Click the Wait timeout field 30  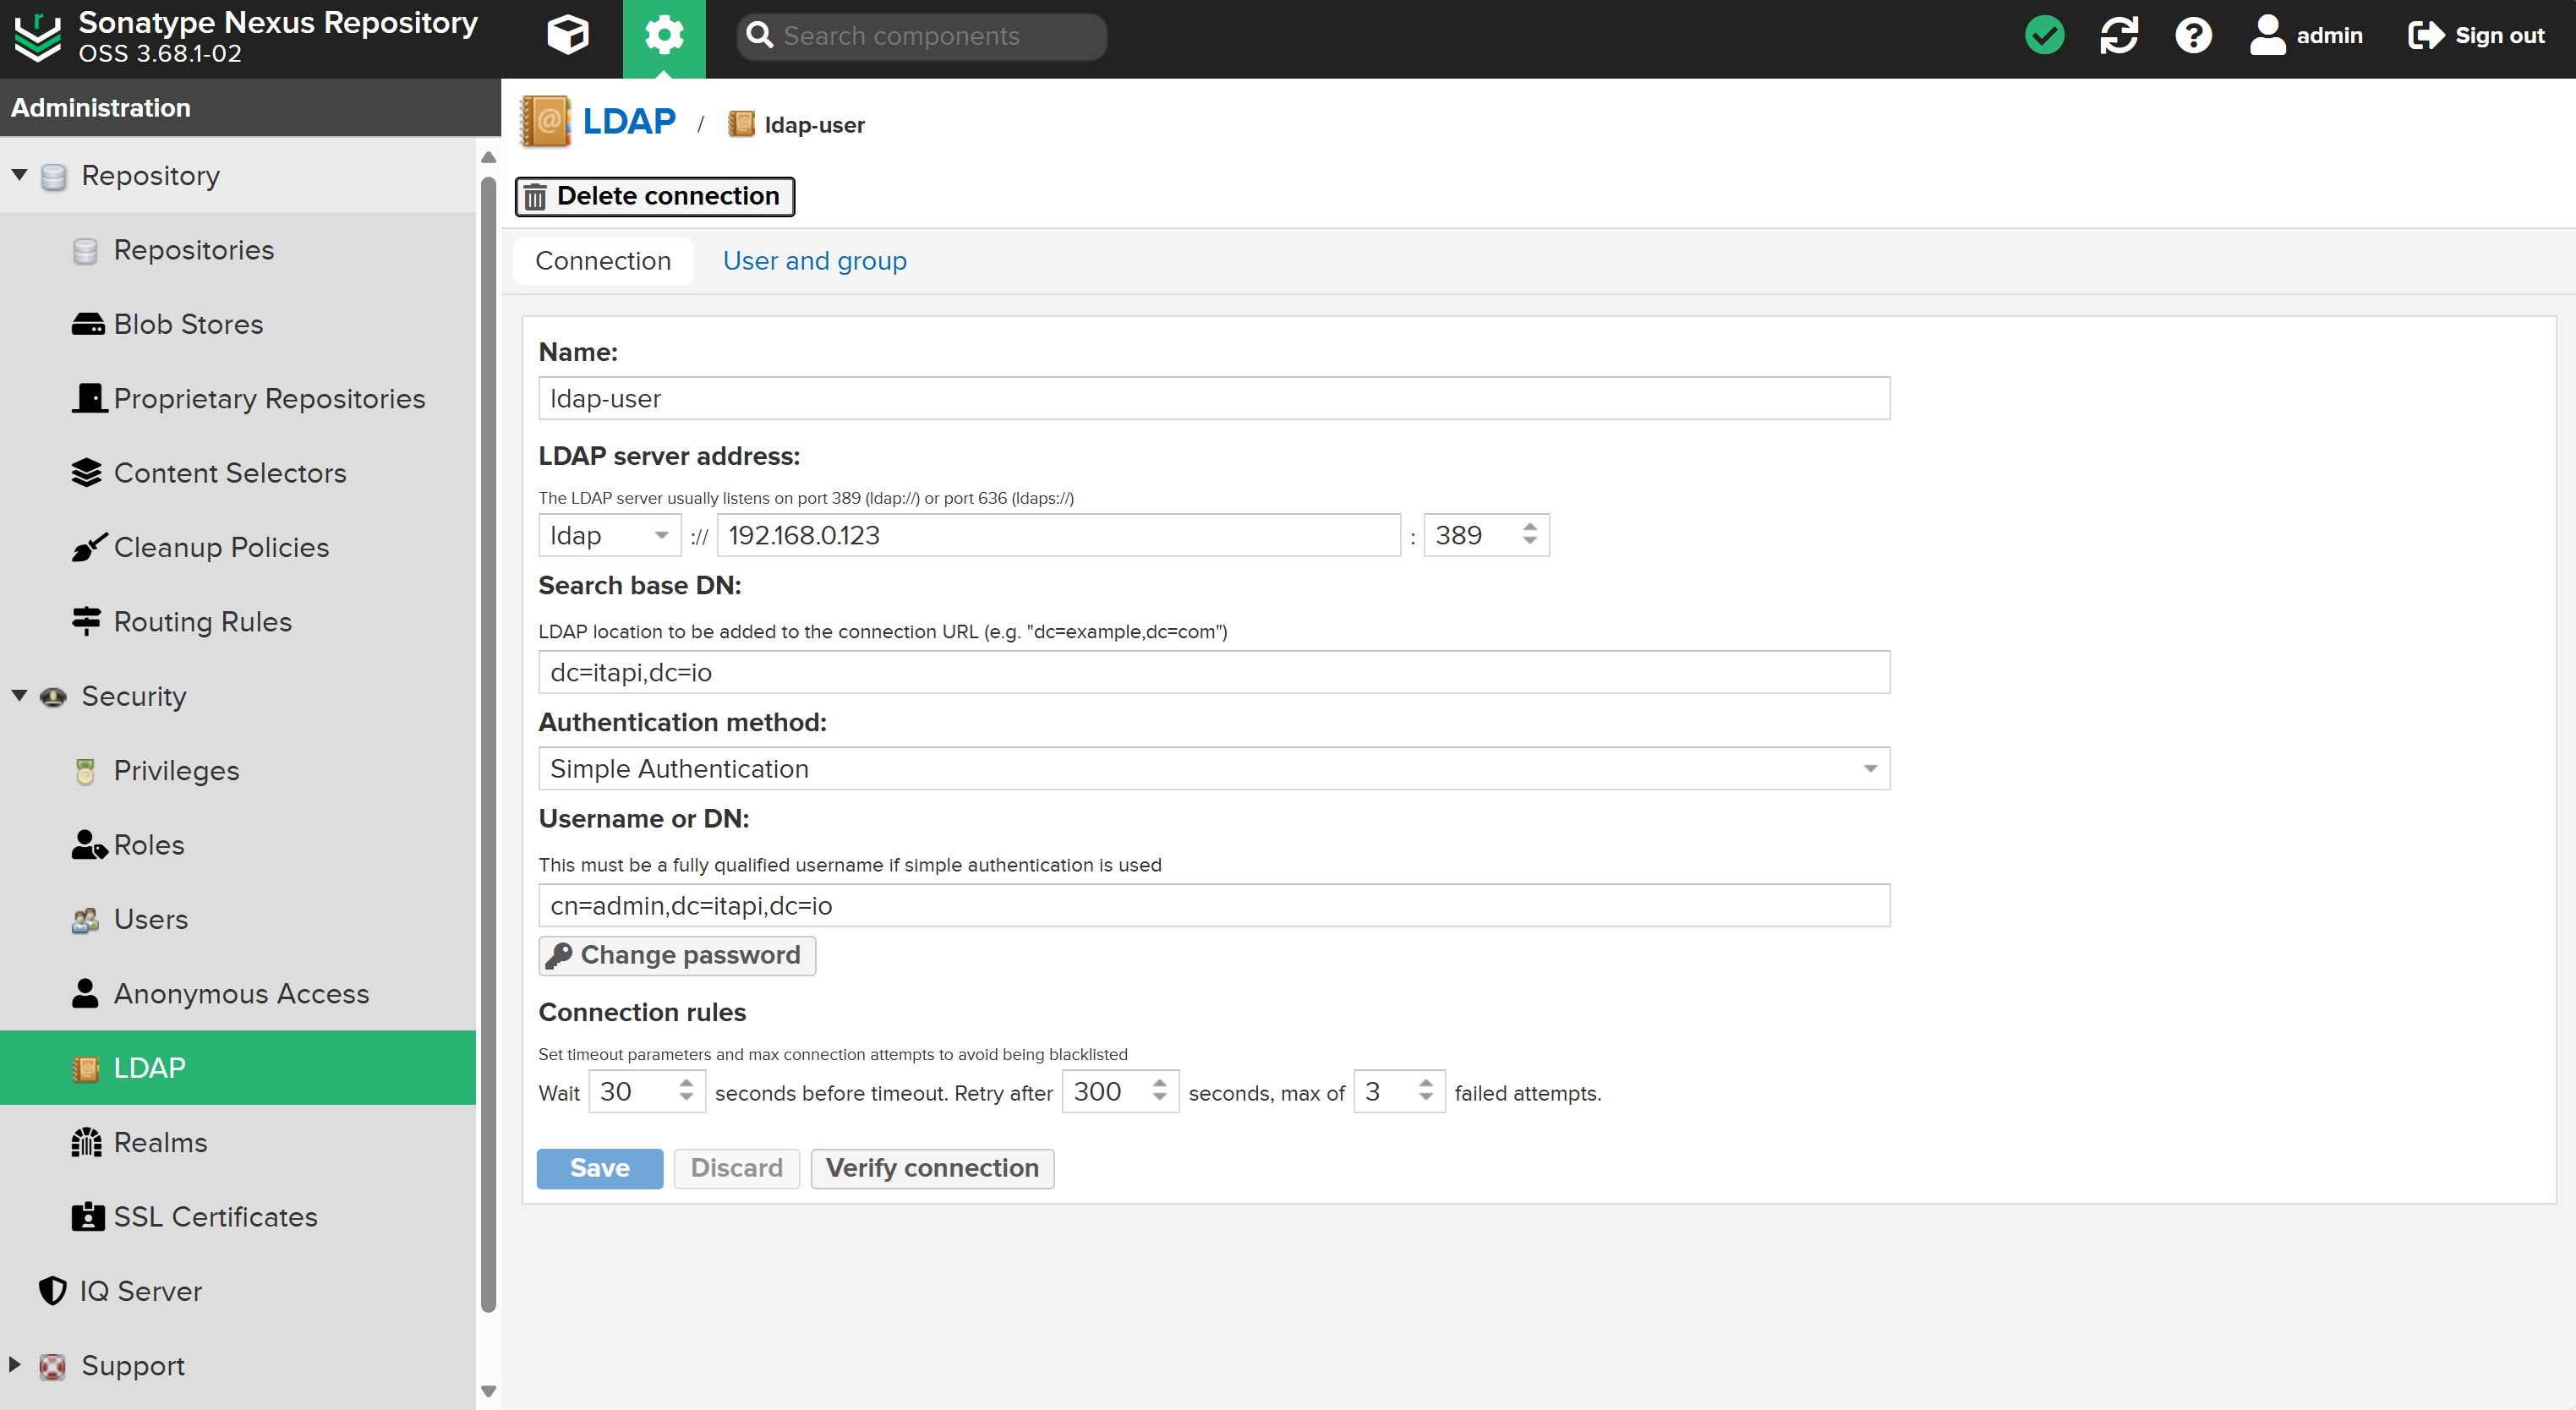(632, 1092)
